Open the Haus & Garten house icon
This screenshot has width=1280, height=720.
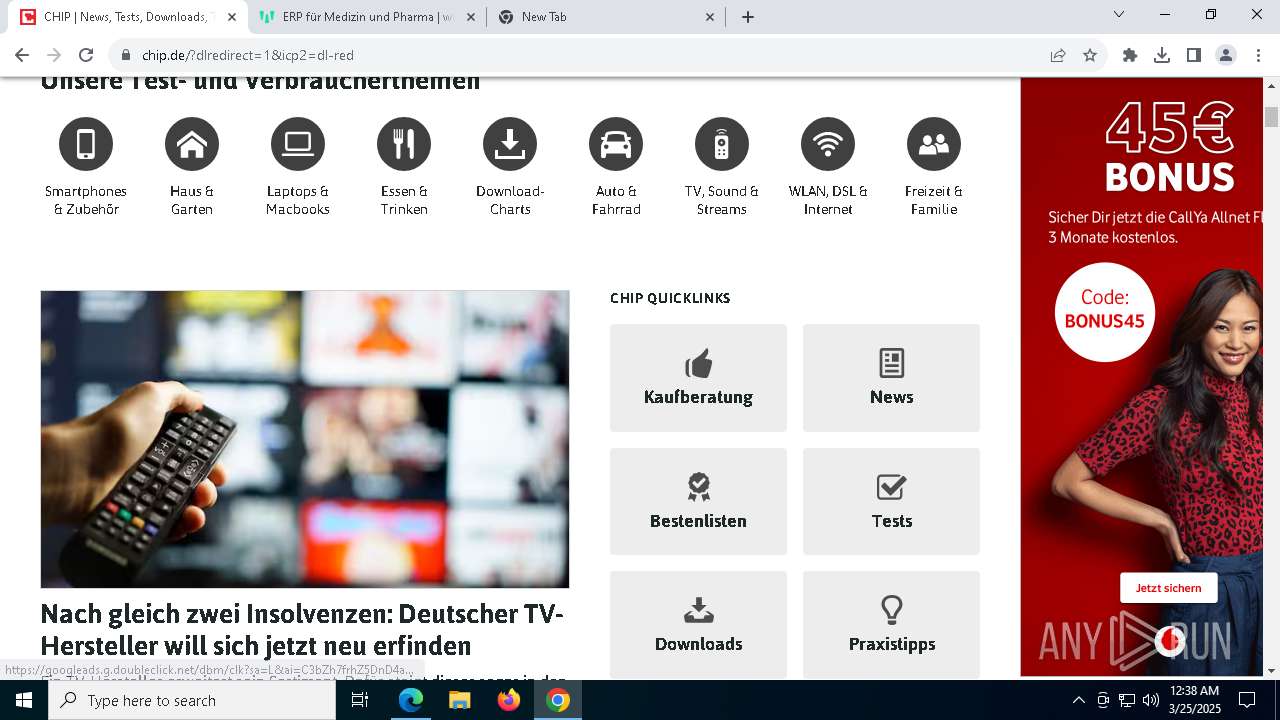coord(192,144)
